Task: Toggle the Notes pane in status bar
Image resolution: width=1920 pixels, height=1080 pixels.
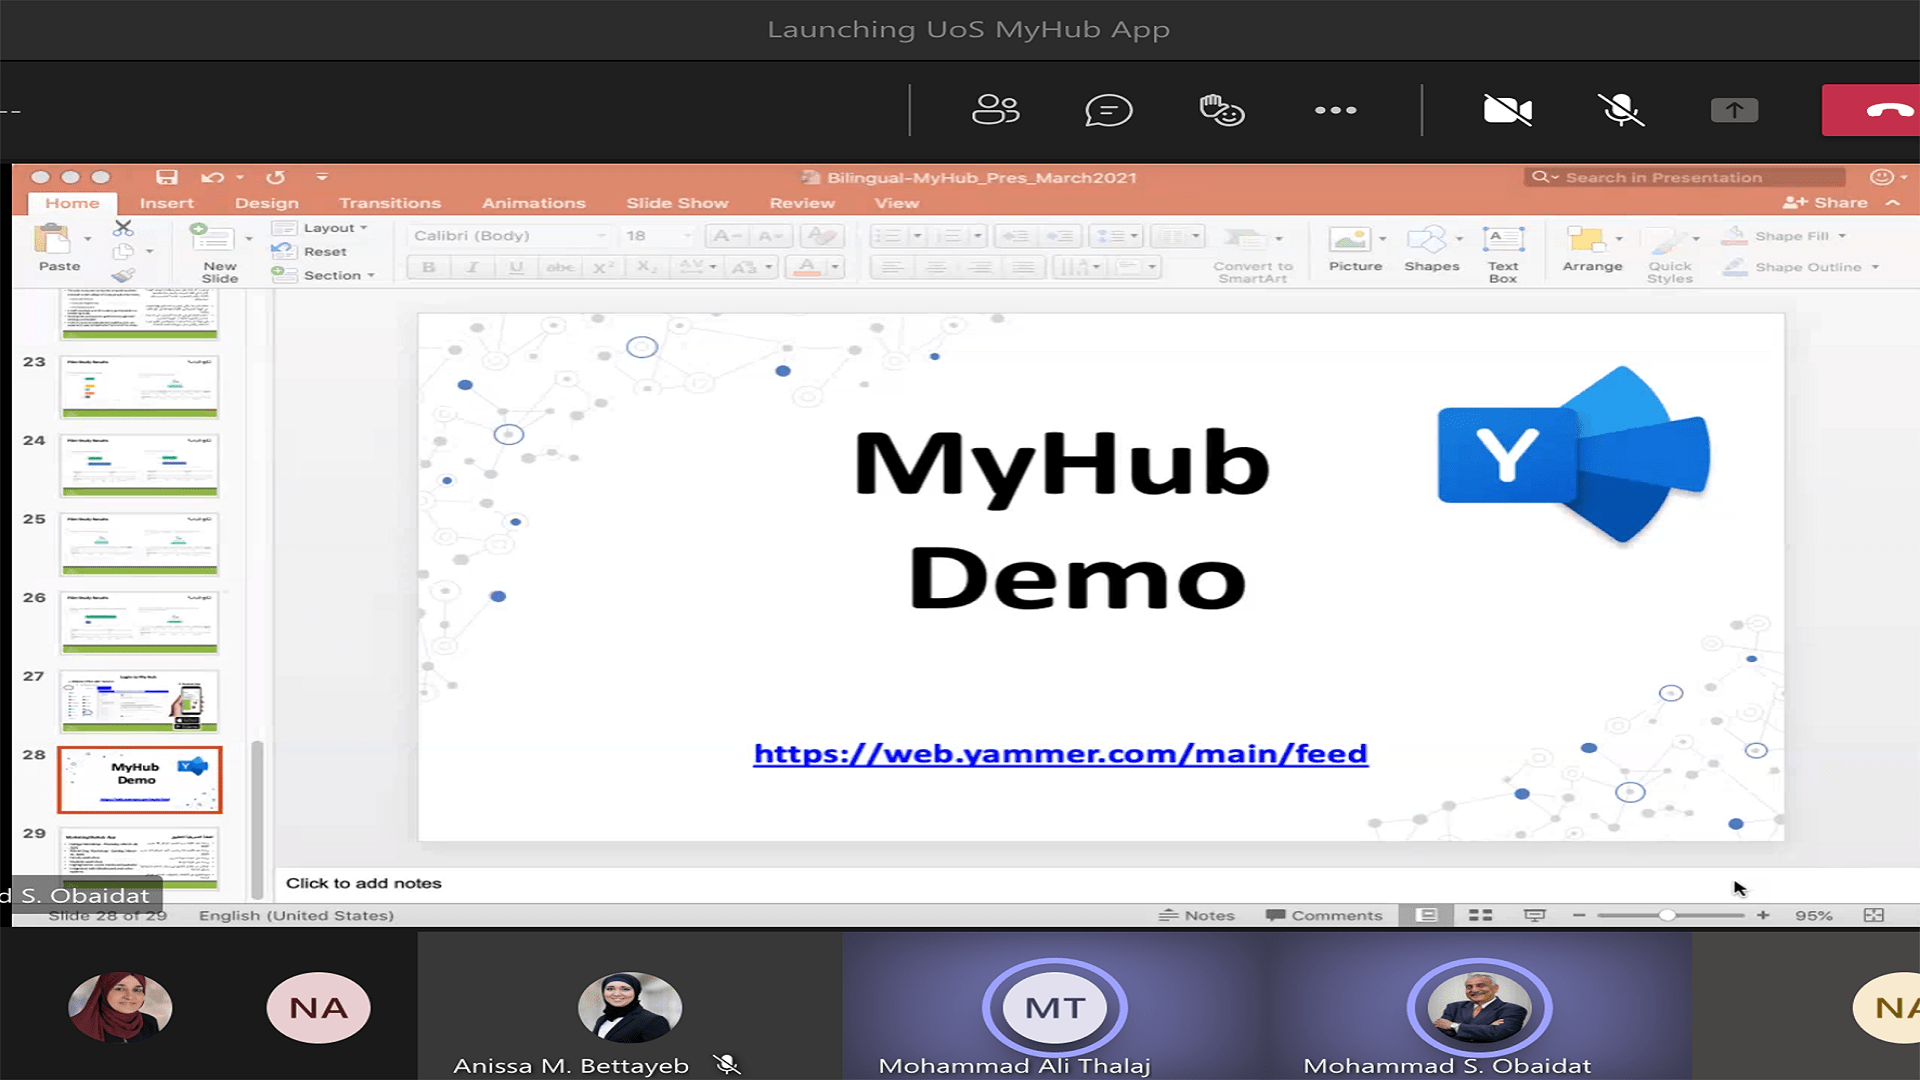Action: (1197, 915)
